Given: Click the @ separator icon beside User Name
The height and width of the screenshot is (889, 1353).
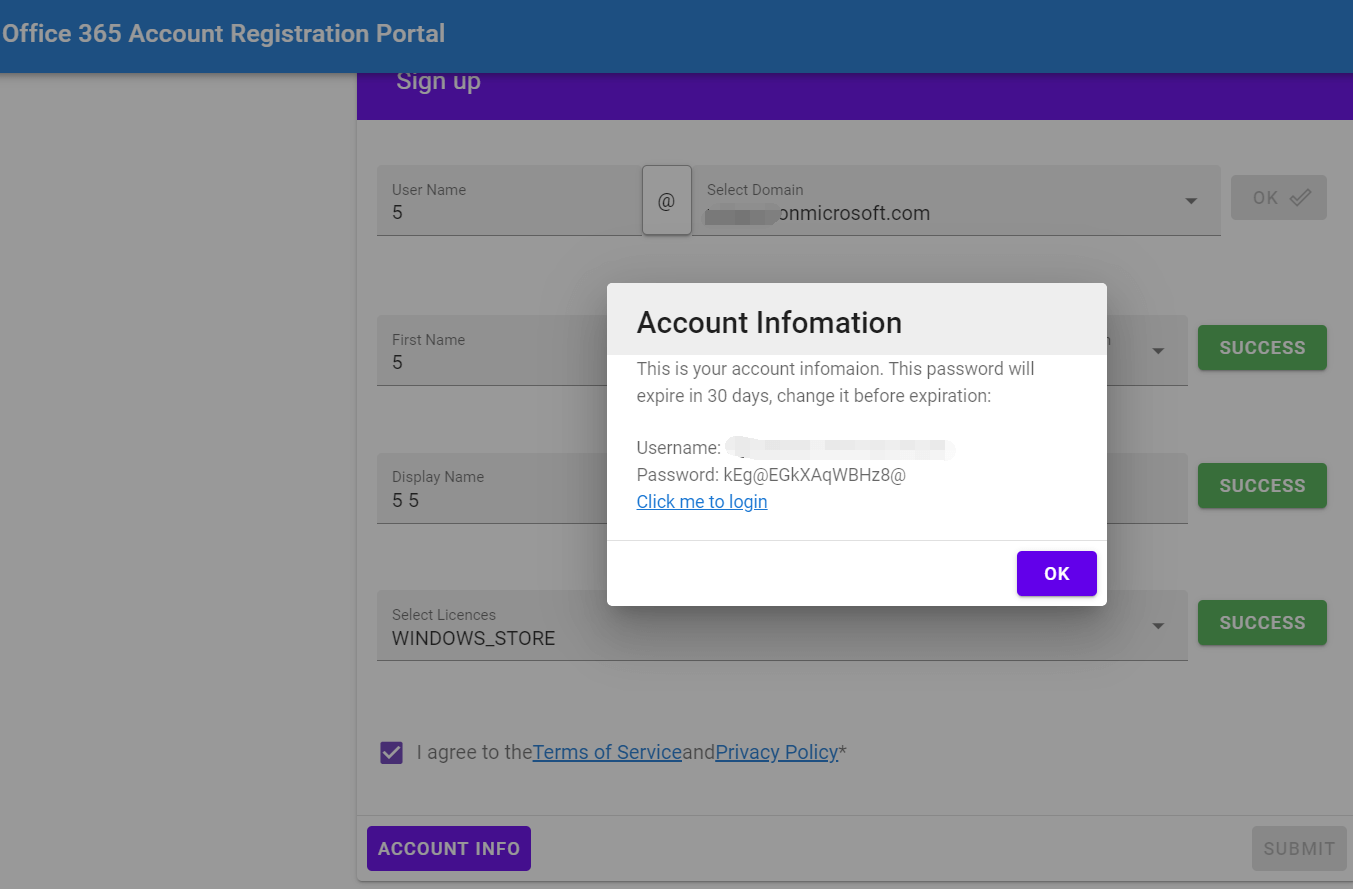Looking at the screenshot, I should (x=666, y=200).
